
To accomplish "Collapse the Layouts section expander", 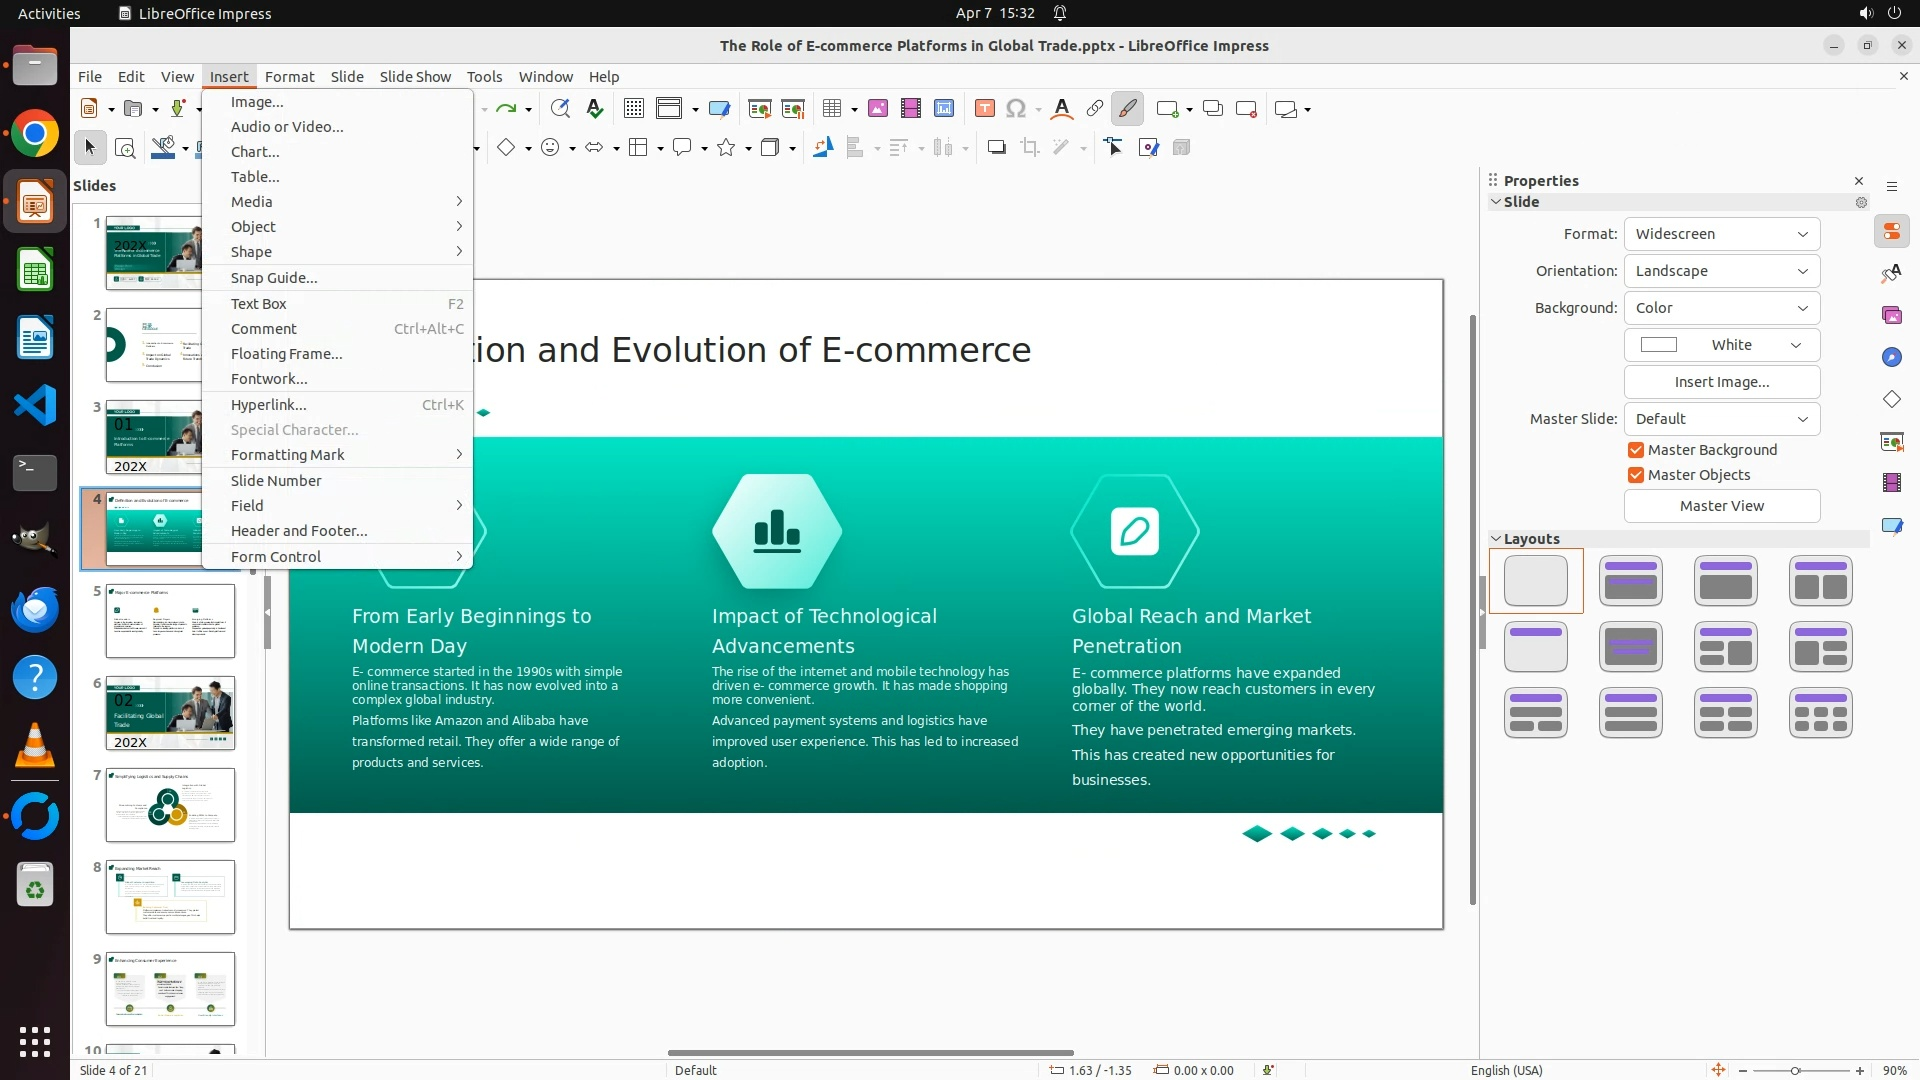I will click(x=1496, y=539).
